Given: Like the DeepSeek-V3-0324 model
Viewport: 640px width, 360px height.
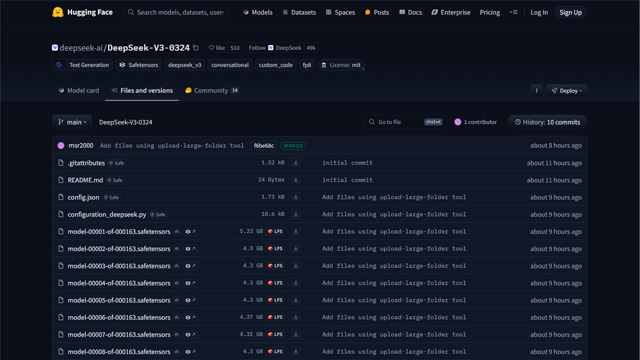Looking at the screenshot, I should [x=217, y=48].
